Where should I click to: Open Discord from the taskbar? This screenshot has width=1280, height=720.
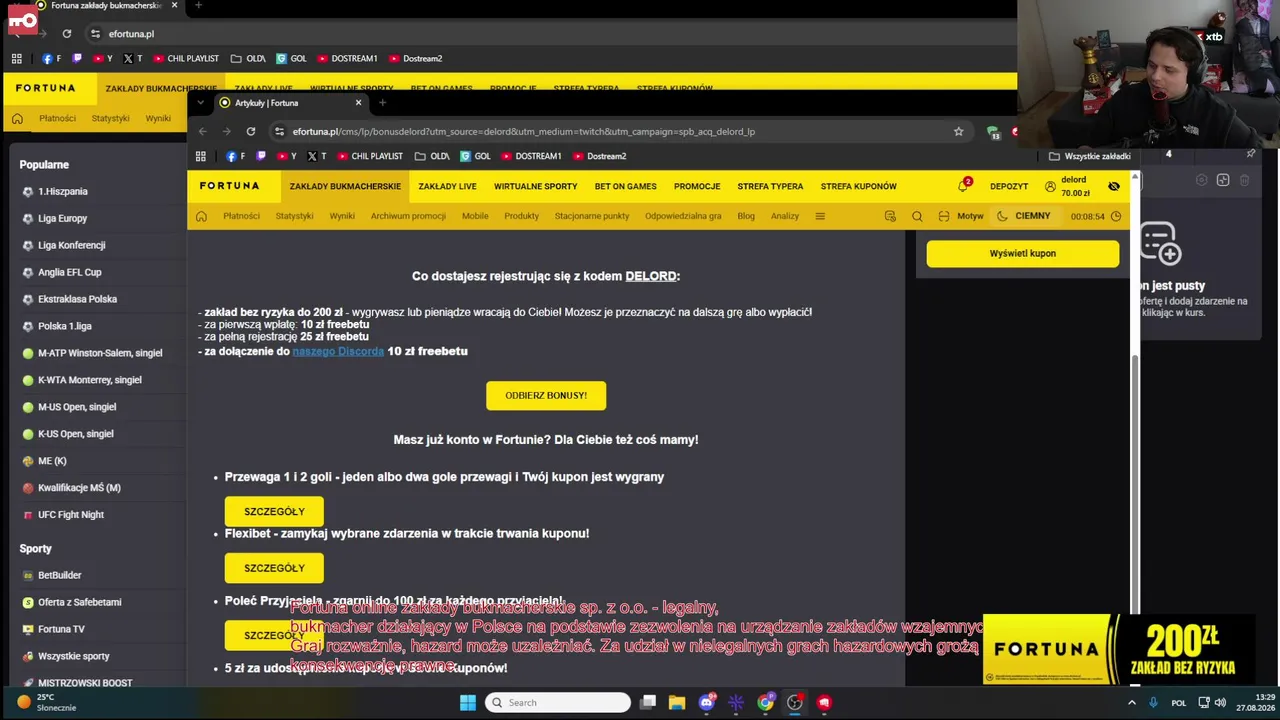pyautogui.click(x=707, y=702)
